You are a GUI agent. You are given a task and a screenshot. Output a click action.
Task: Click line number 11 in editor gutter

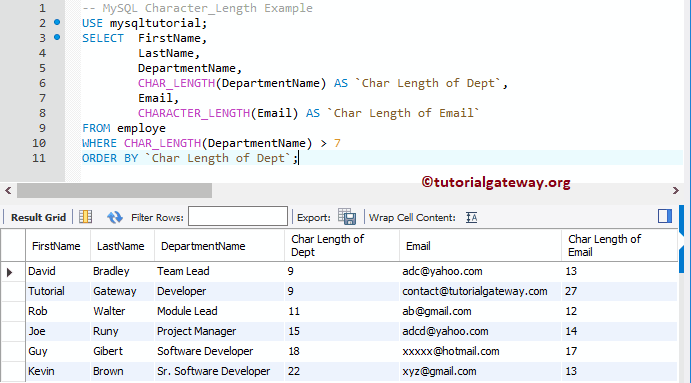tap(39, 158)
